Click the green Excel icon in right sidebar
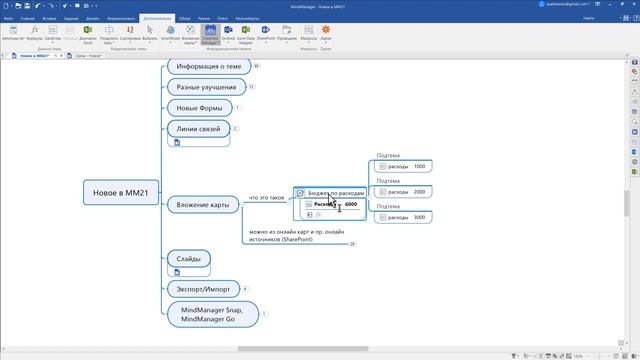Screen dimensions: 640x360 click(x=635, y=172)
